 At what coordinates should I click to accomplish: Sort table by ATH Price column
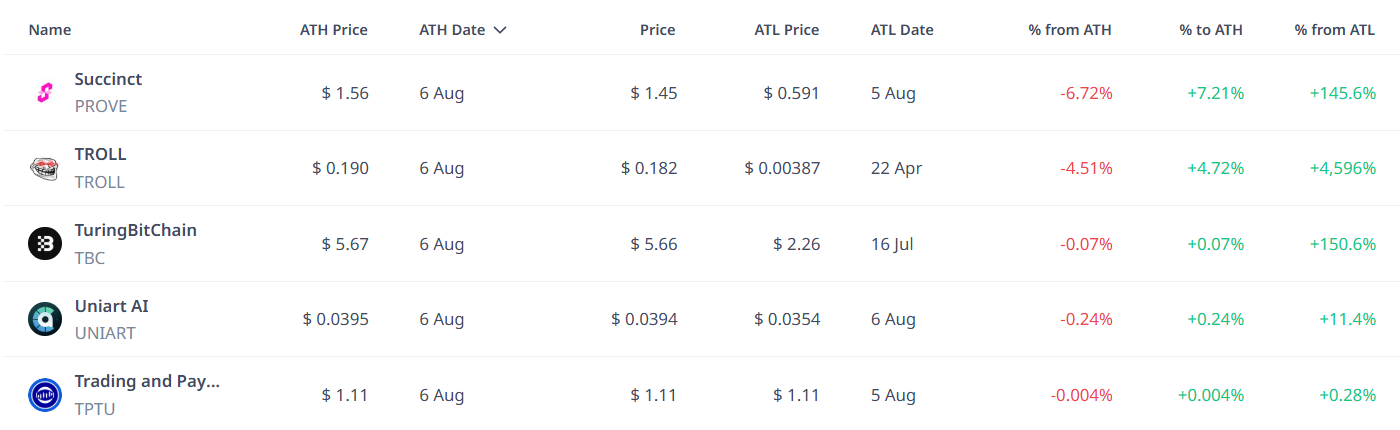point(334,30)
